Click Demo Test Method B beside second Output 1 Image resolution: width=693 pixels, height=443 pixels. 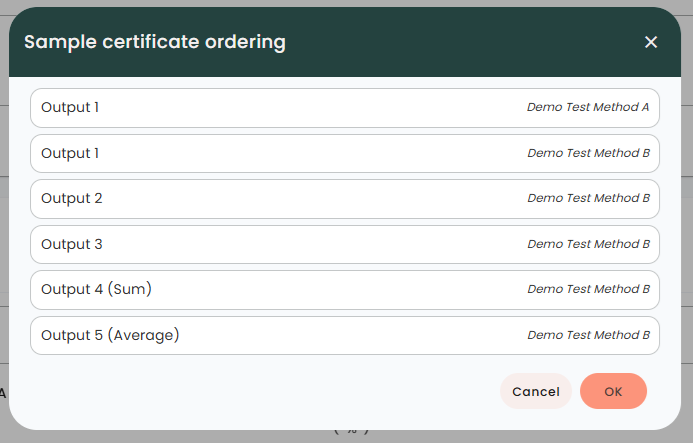588,153
